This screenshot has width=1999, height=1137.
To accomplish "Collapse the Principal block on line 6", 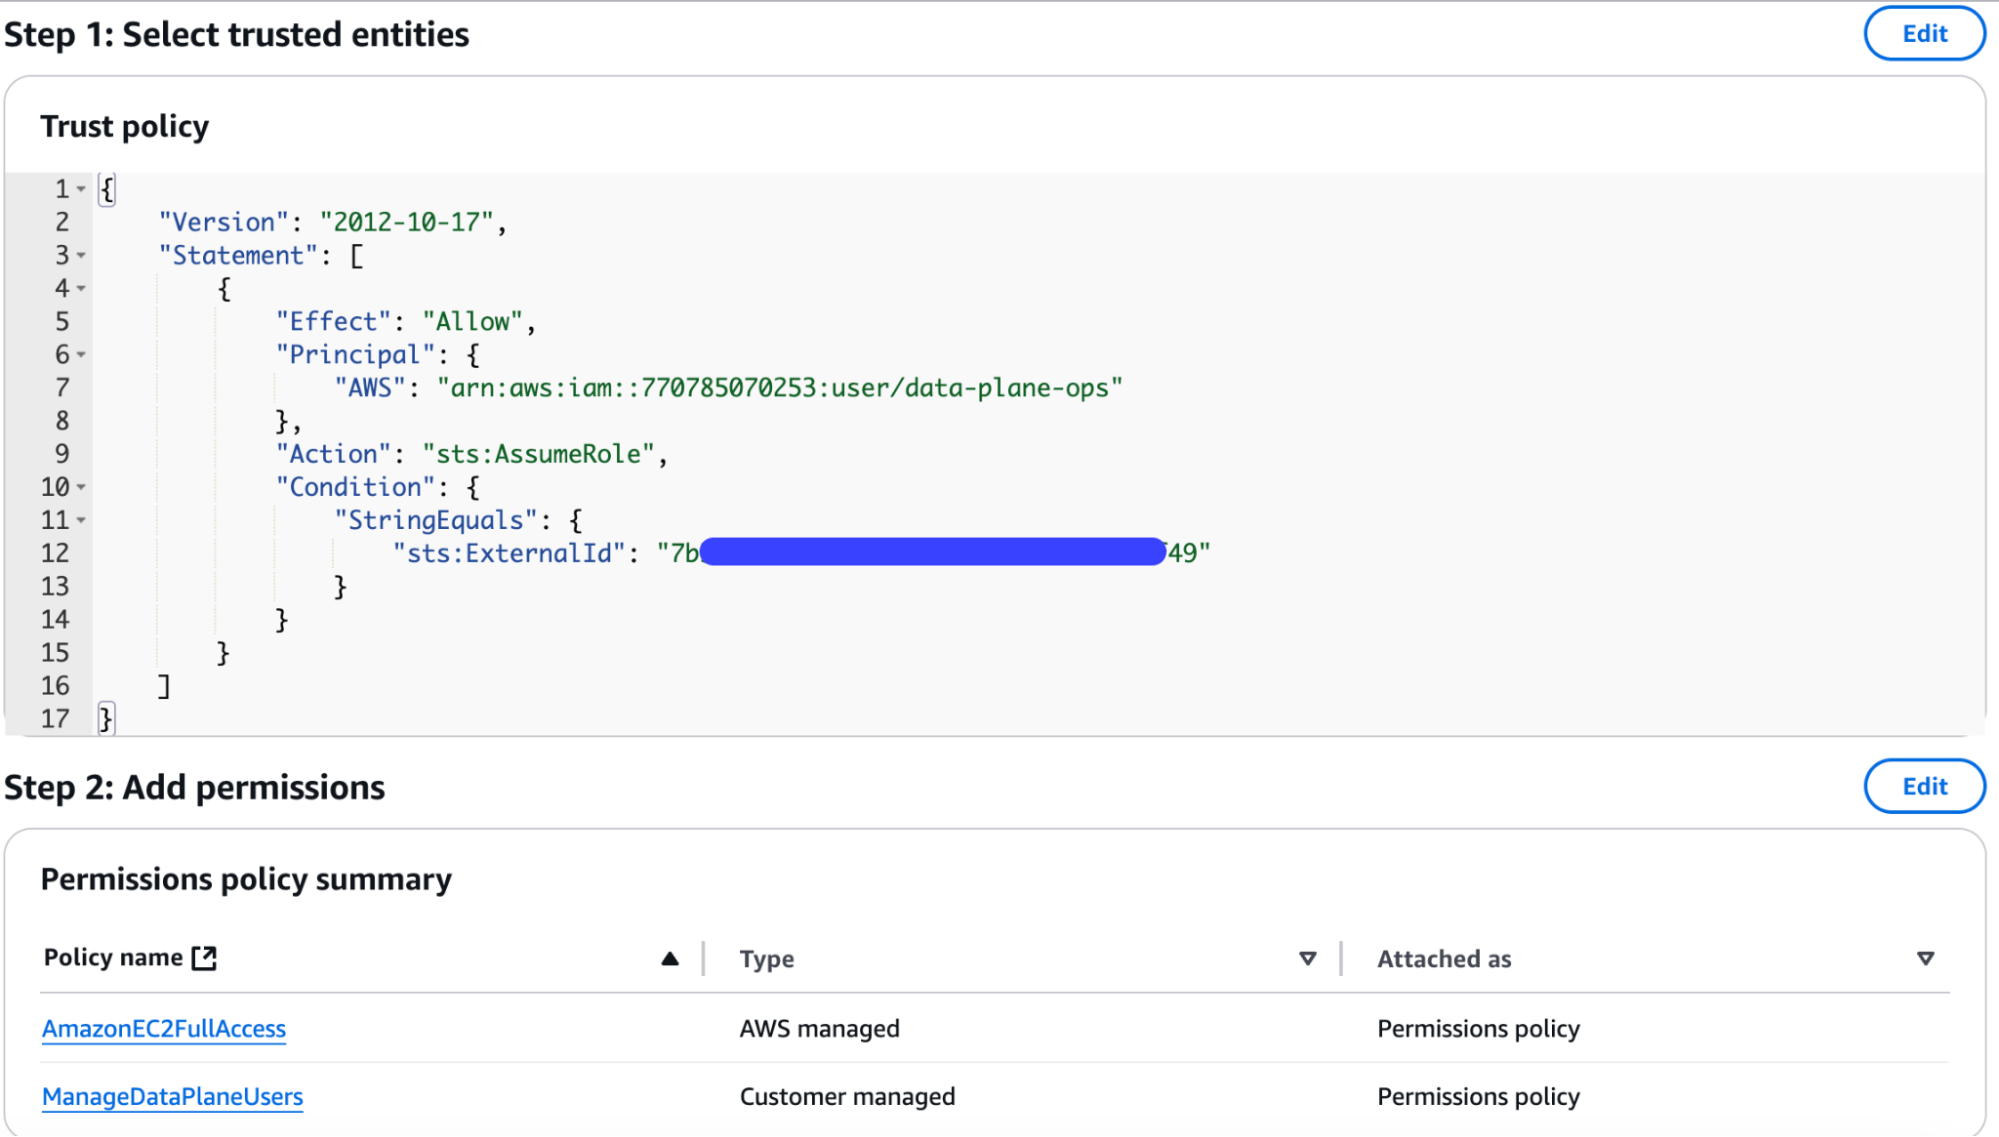I will (79, 354).
